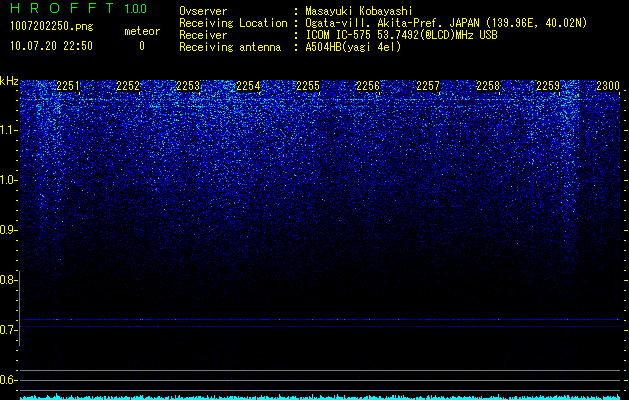Click time marker 2256
The width and height of the screenshot is (629, 400).
368,86
